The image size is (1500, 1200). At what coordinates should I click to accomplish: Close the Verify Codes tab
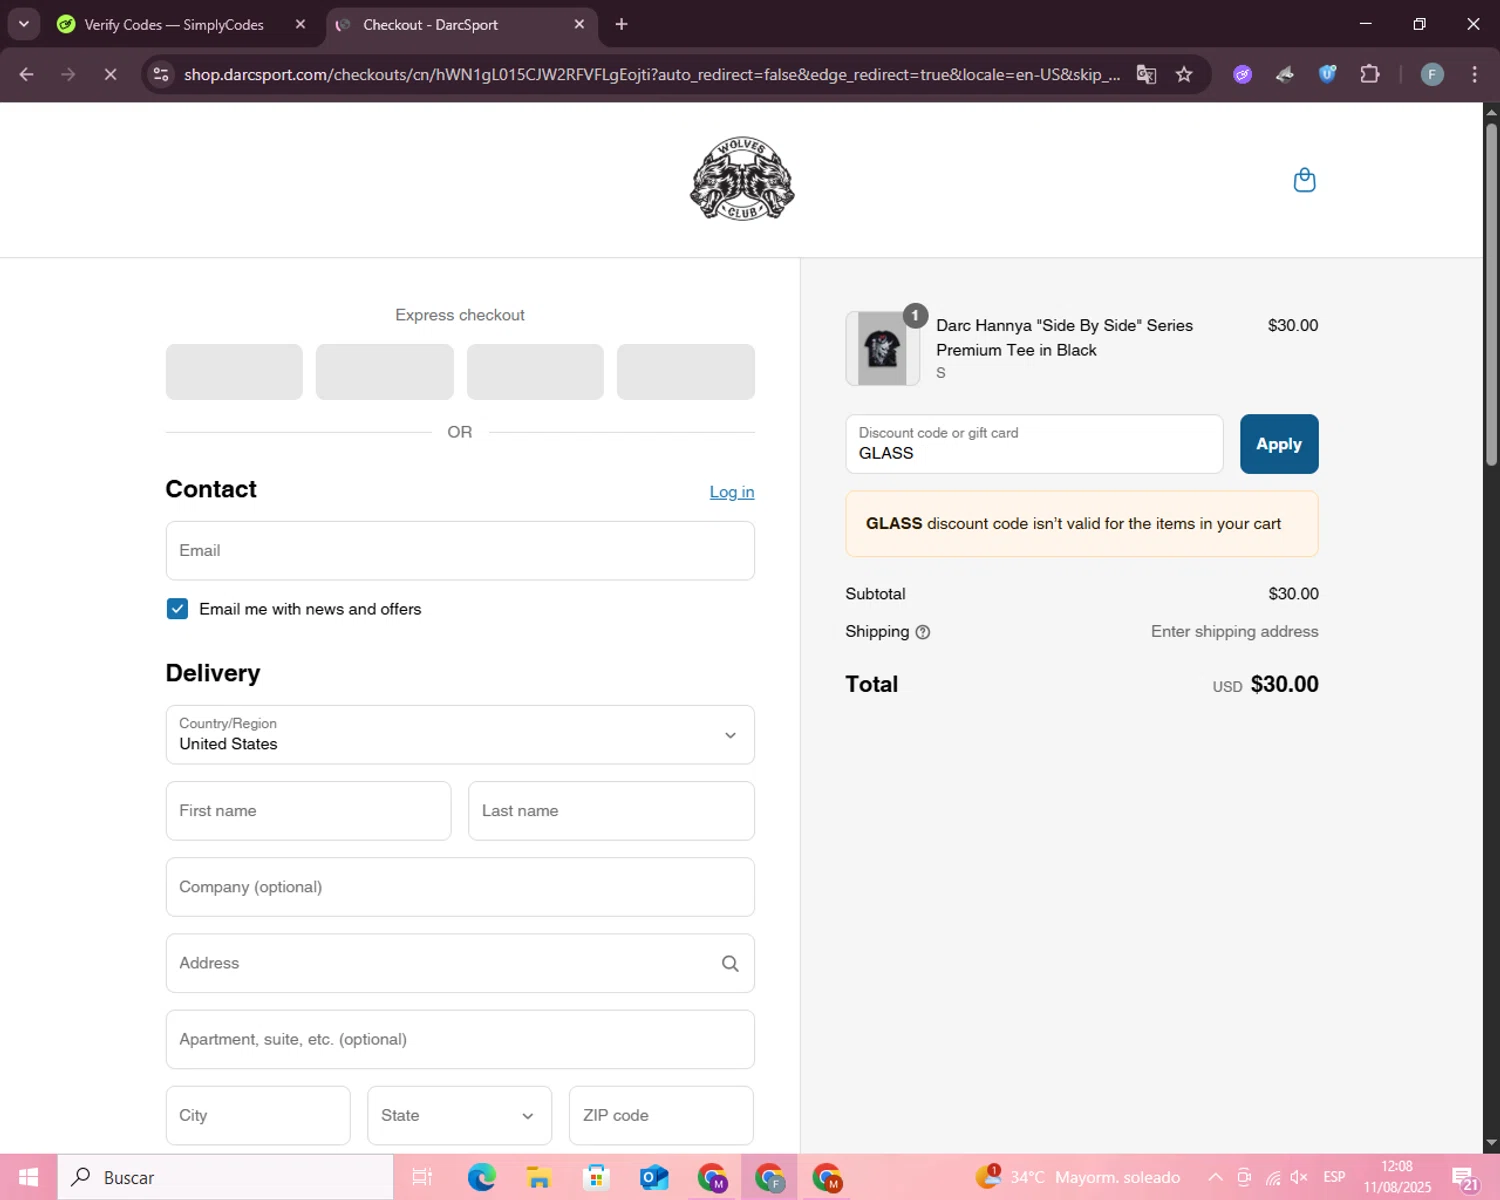pos(300,24)
